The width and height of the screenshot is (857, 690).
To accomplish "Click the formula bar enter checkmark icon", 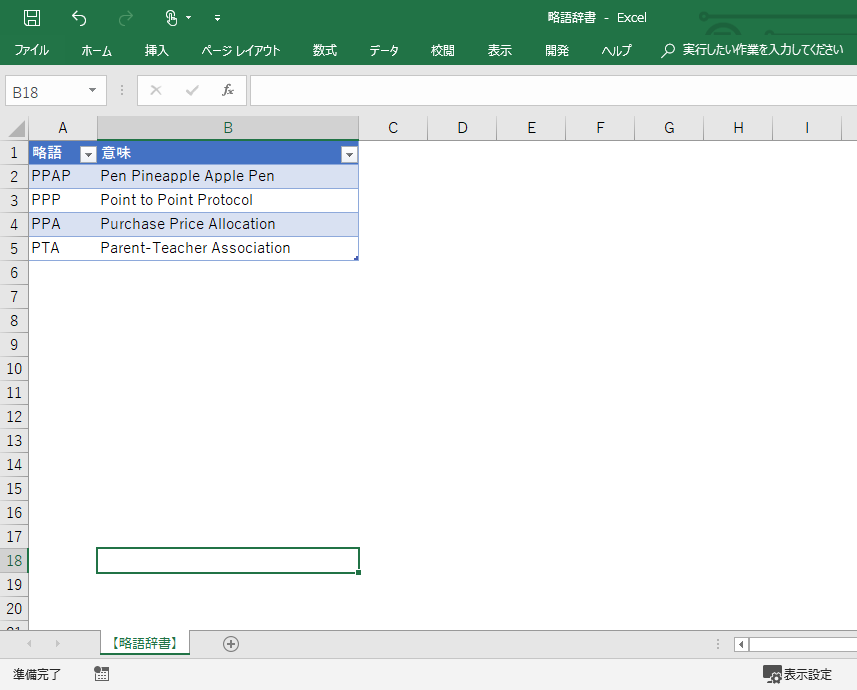I will 192,90.
